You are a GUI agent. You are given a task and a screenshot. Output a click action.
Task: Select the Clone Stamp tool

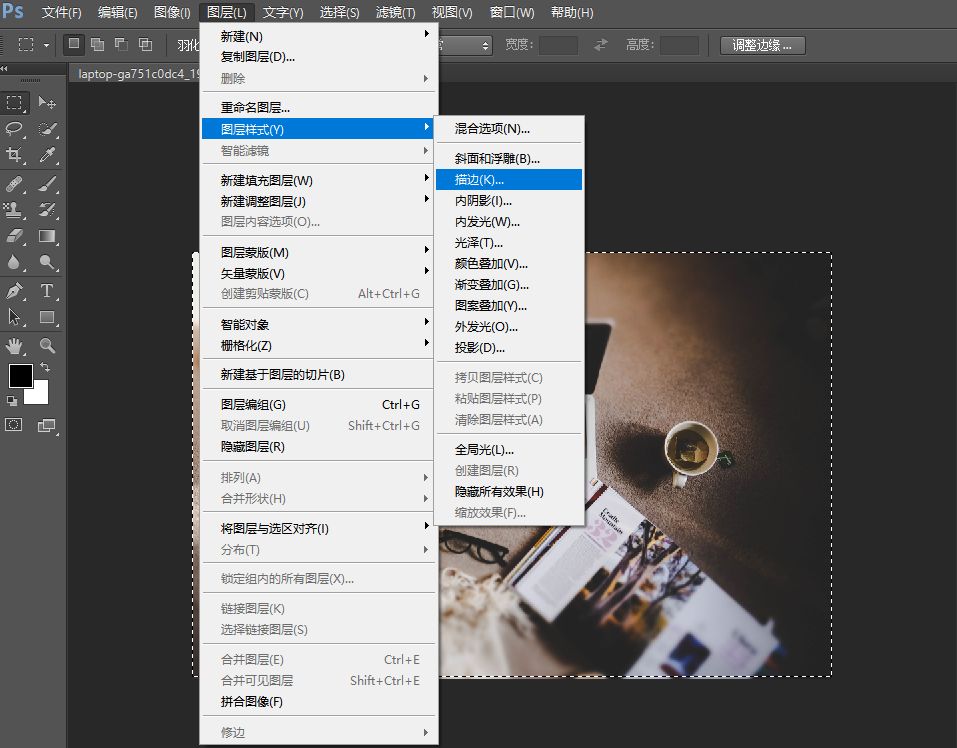pos(15,209)
